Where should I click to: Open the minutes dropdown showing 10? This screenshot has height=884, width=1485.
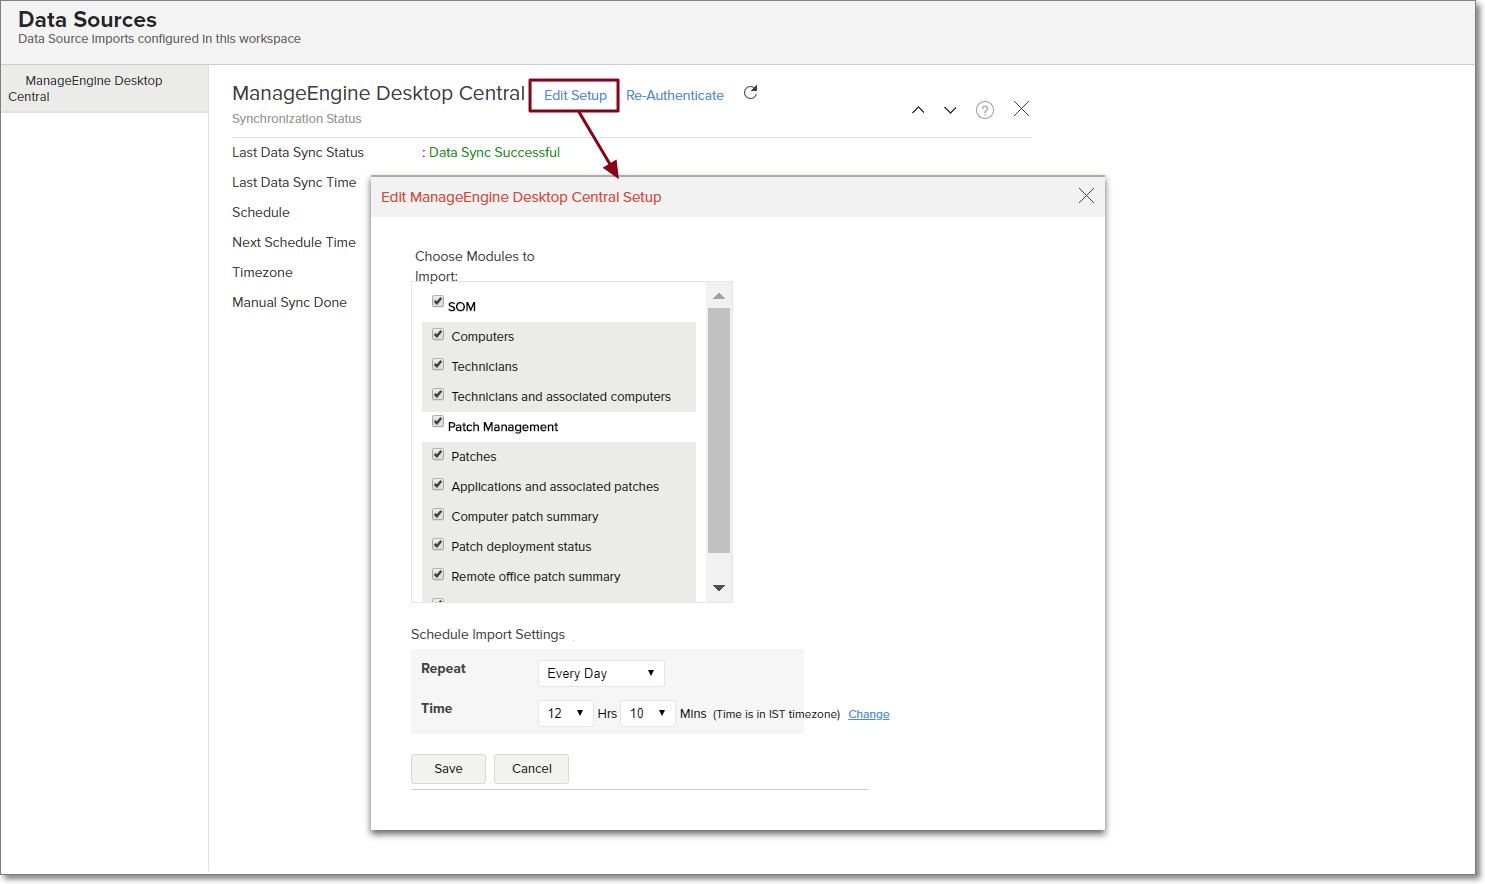point(648,713)
